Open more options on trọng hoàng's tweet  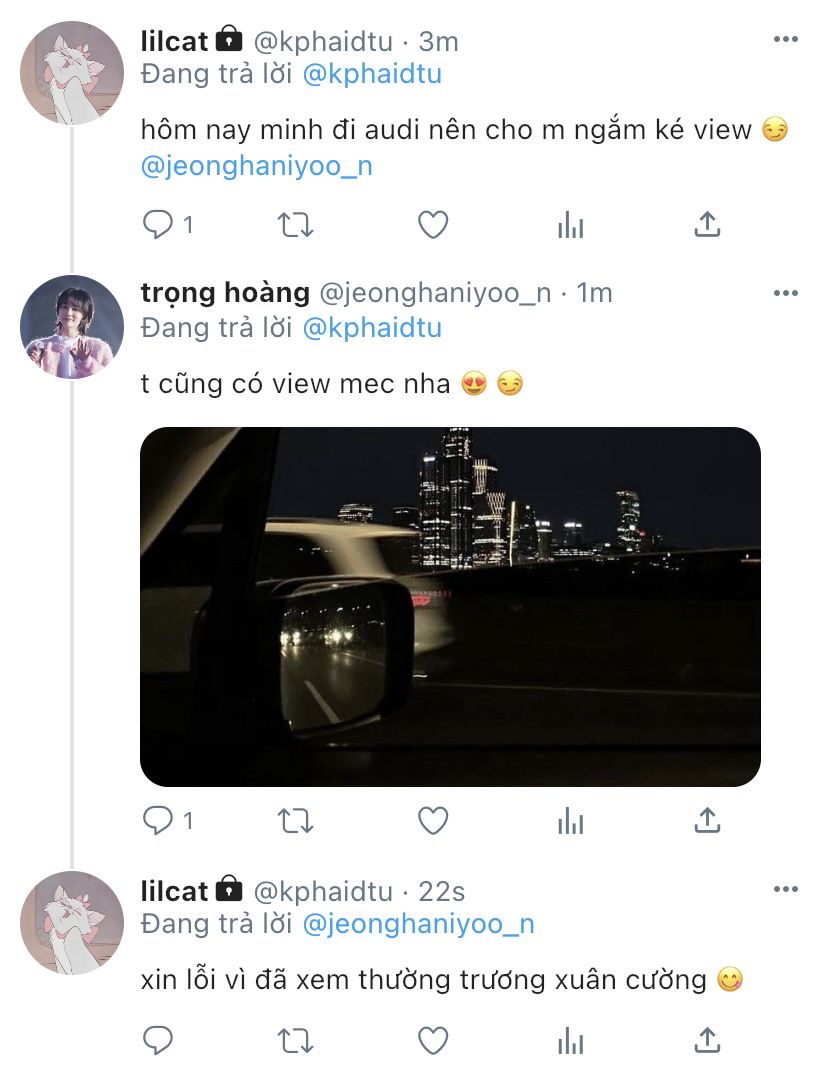click(x=785, y=294)
